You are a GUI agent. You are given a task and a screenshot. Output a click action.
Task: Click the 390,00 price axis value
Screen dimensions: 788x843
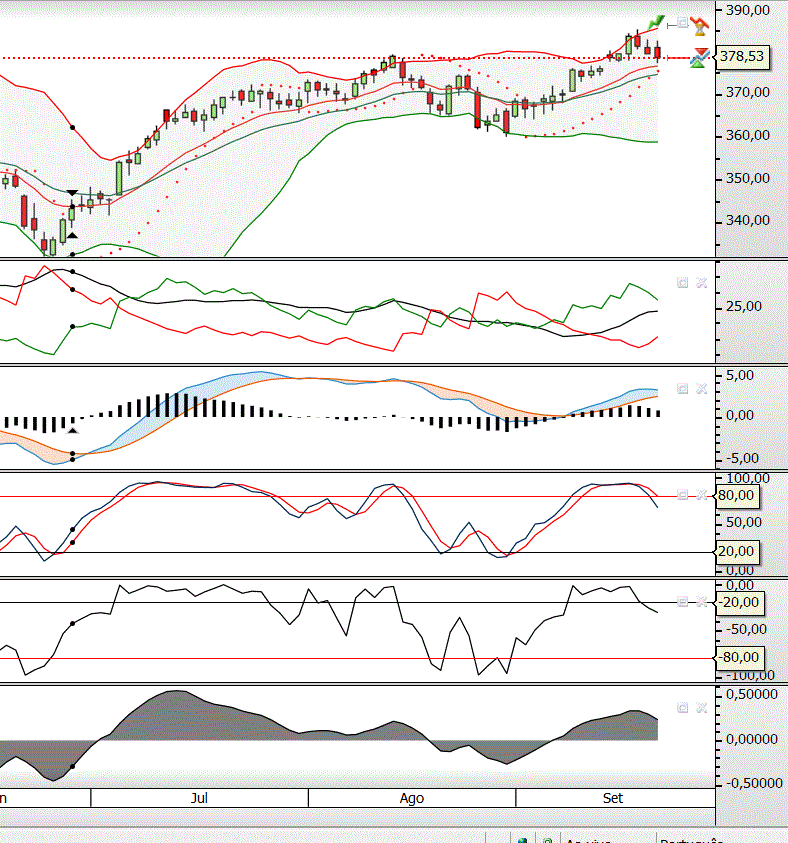pyautogui.click(x=748, y=10)
